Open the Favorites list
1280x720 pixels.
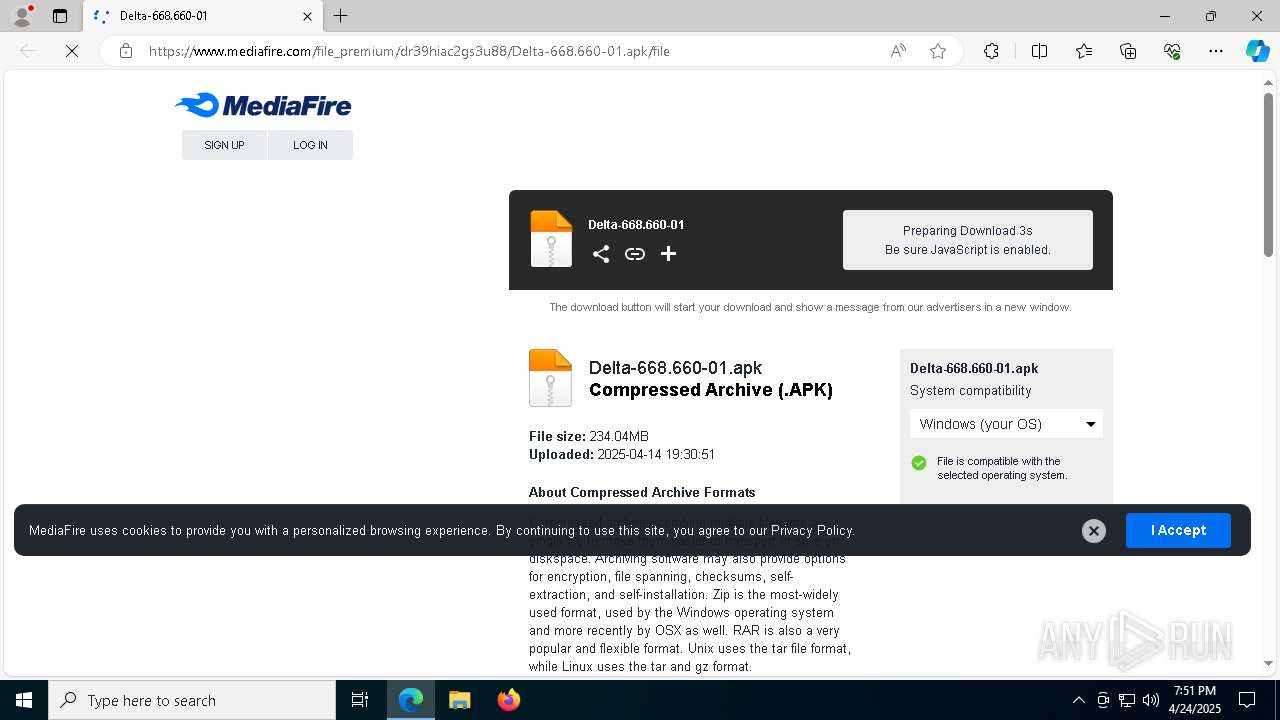pyautogui.click(x=1084, y=51)
